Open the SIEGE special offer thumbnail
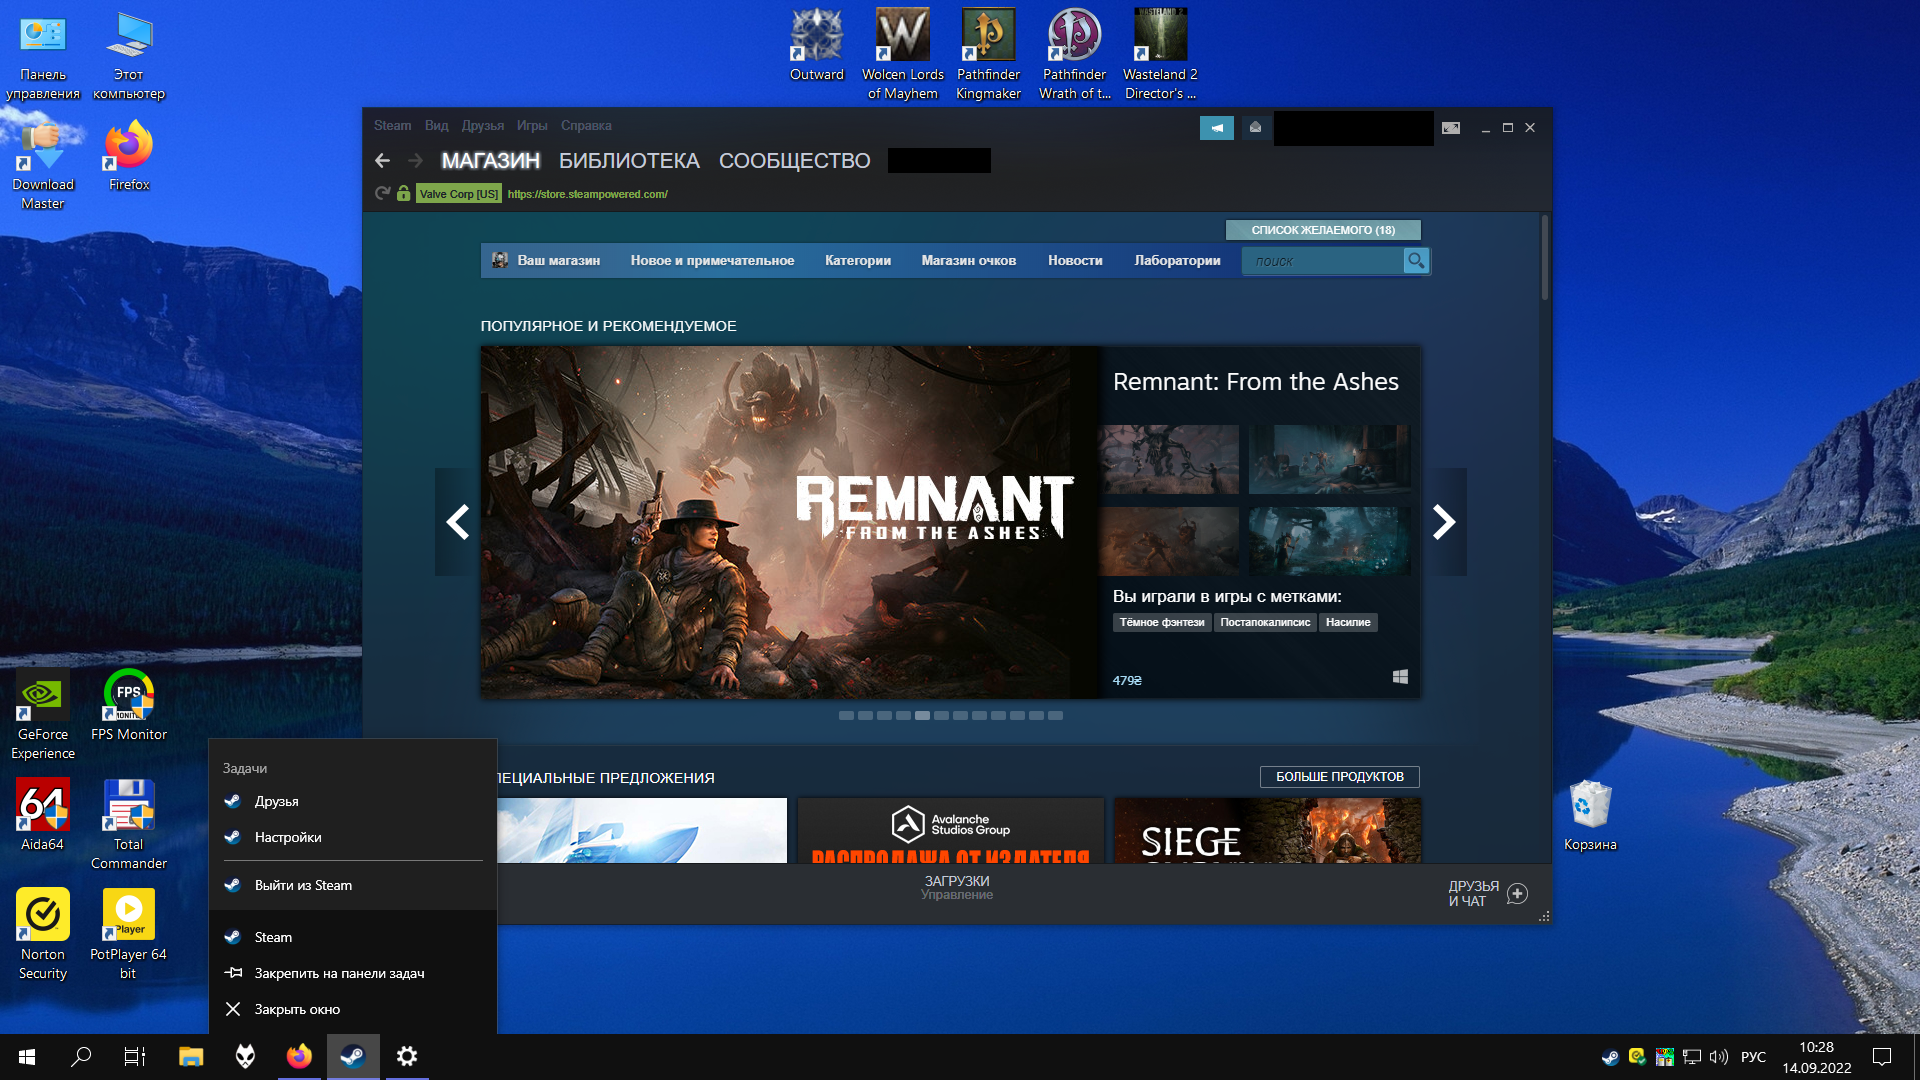 point(1267,830)
